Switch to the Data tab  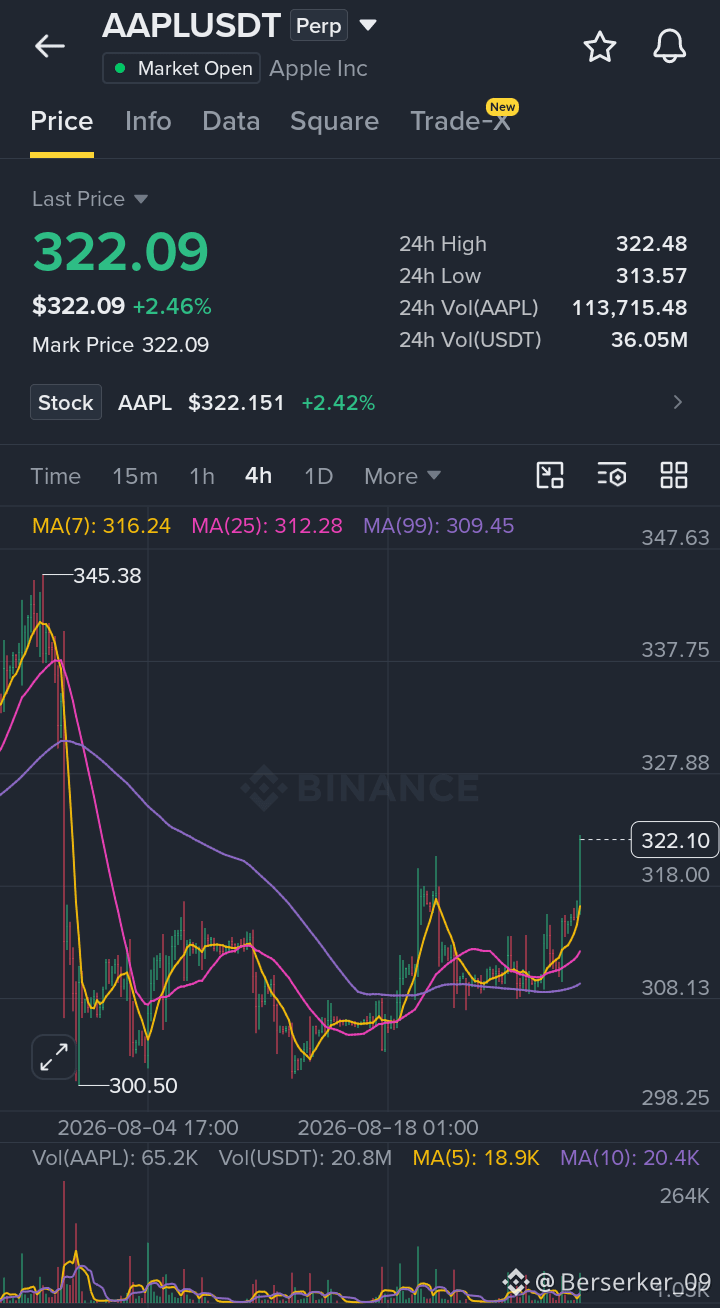click(x=231, y=122)
